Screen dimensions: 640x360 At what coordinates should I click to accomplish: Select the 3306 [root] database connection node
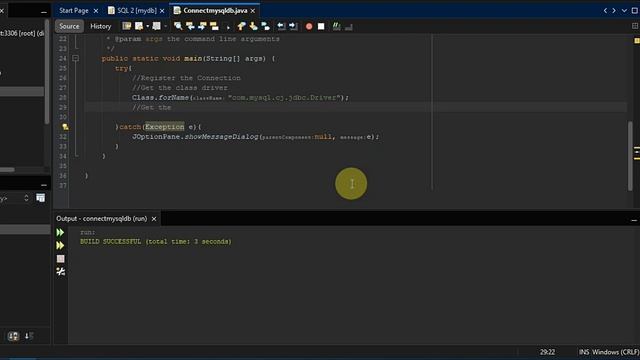click(22, 33)
